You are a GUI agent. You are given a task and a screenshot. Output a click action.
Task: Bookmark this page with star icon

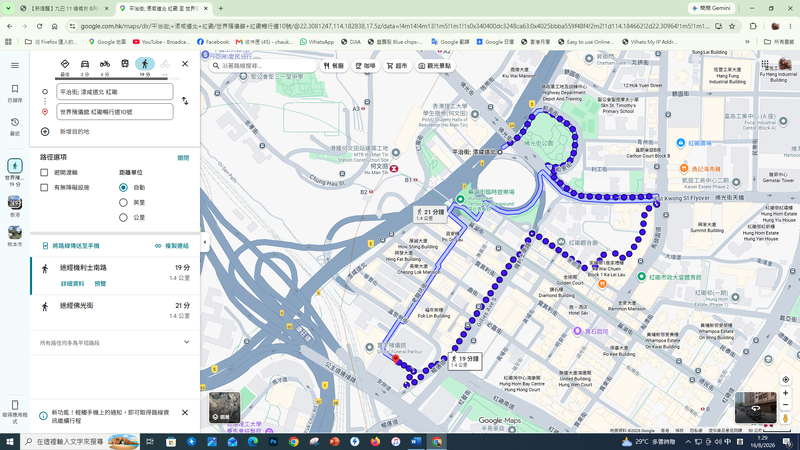coord(732,26)
